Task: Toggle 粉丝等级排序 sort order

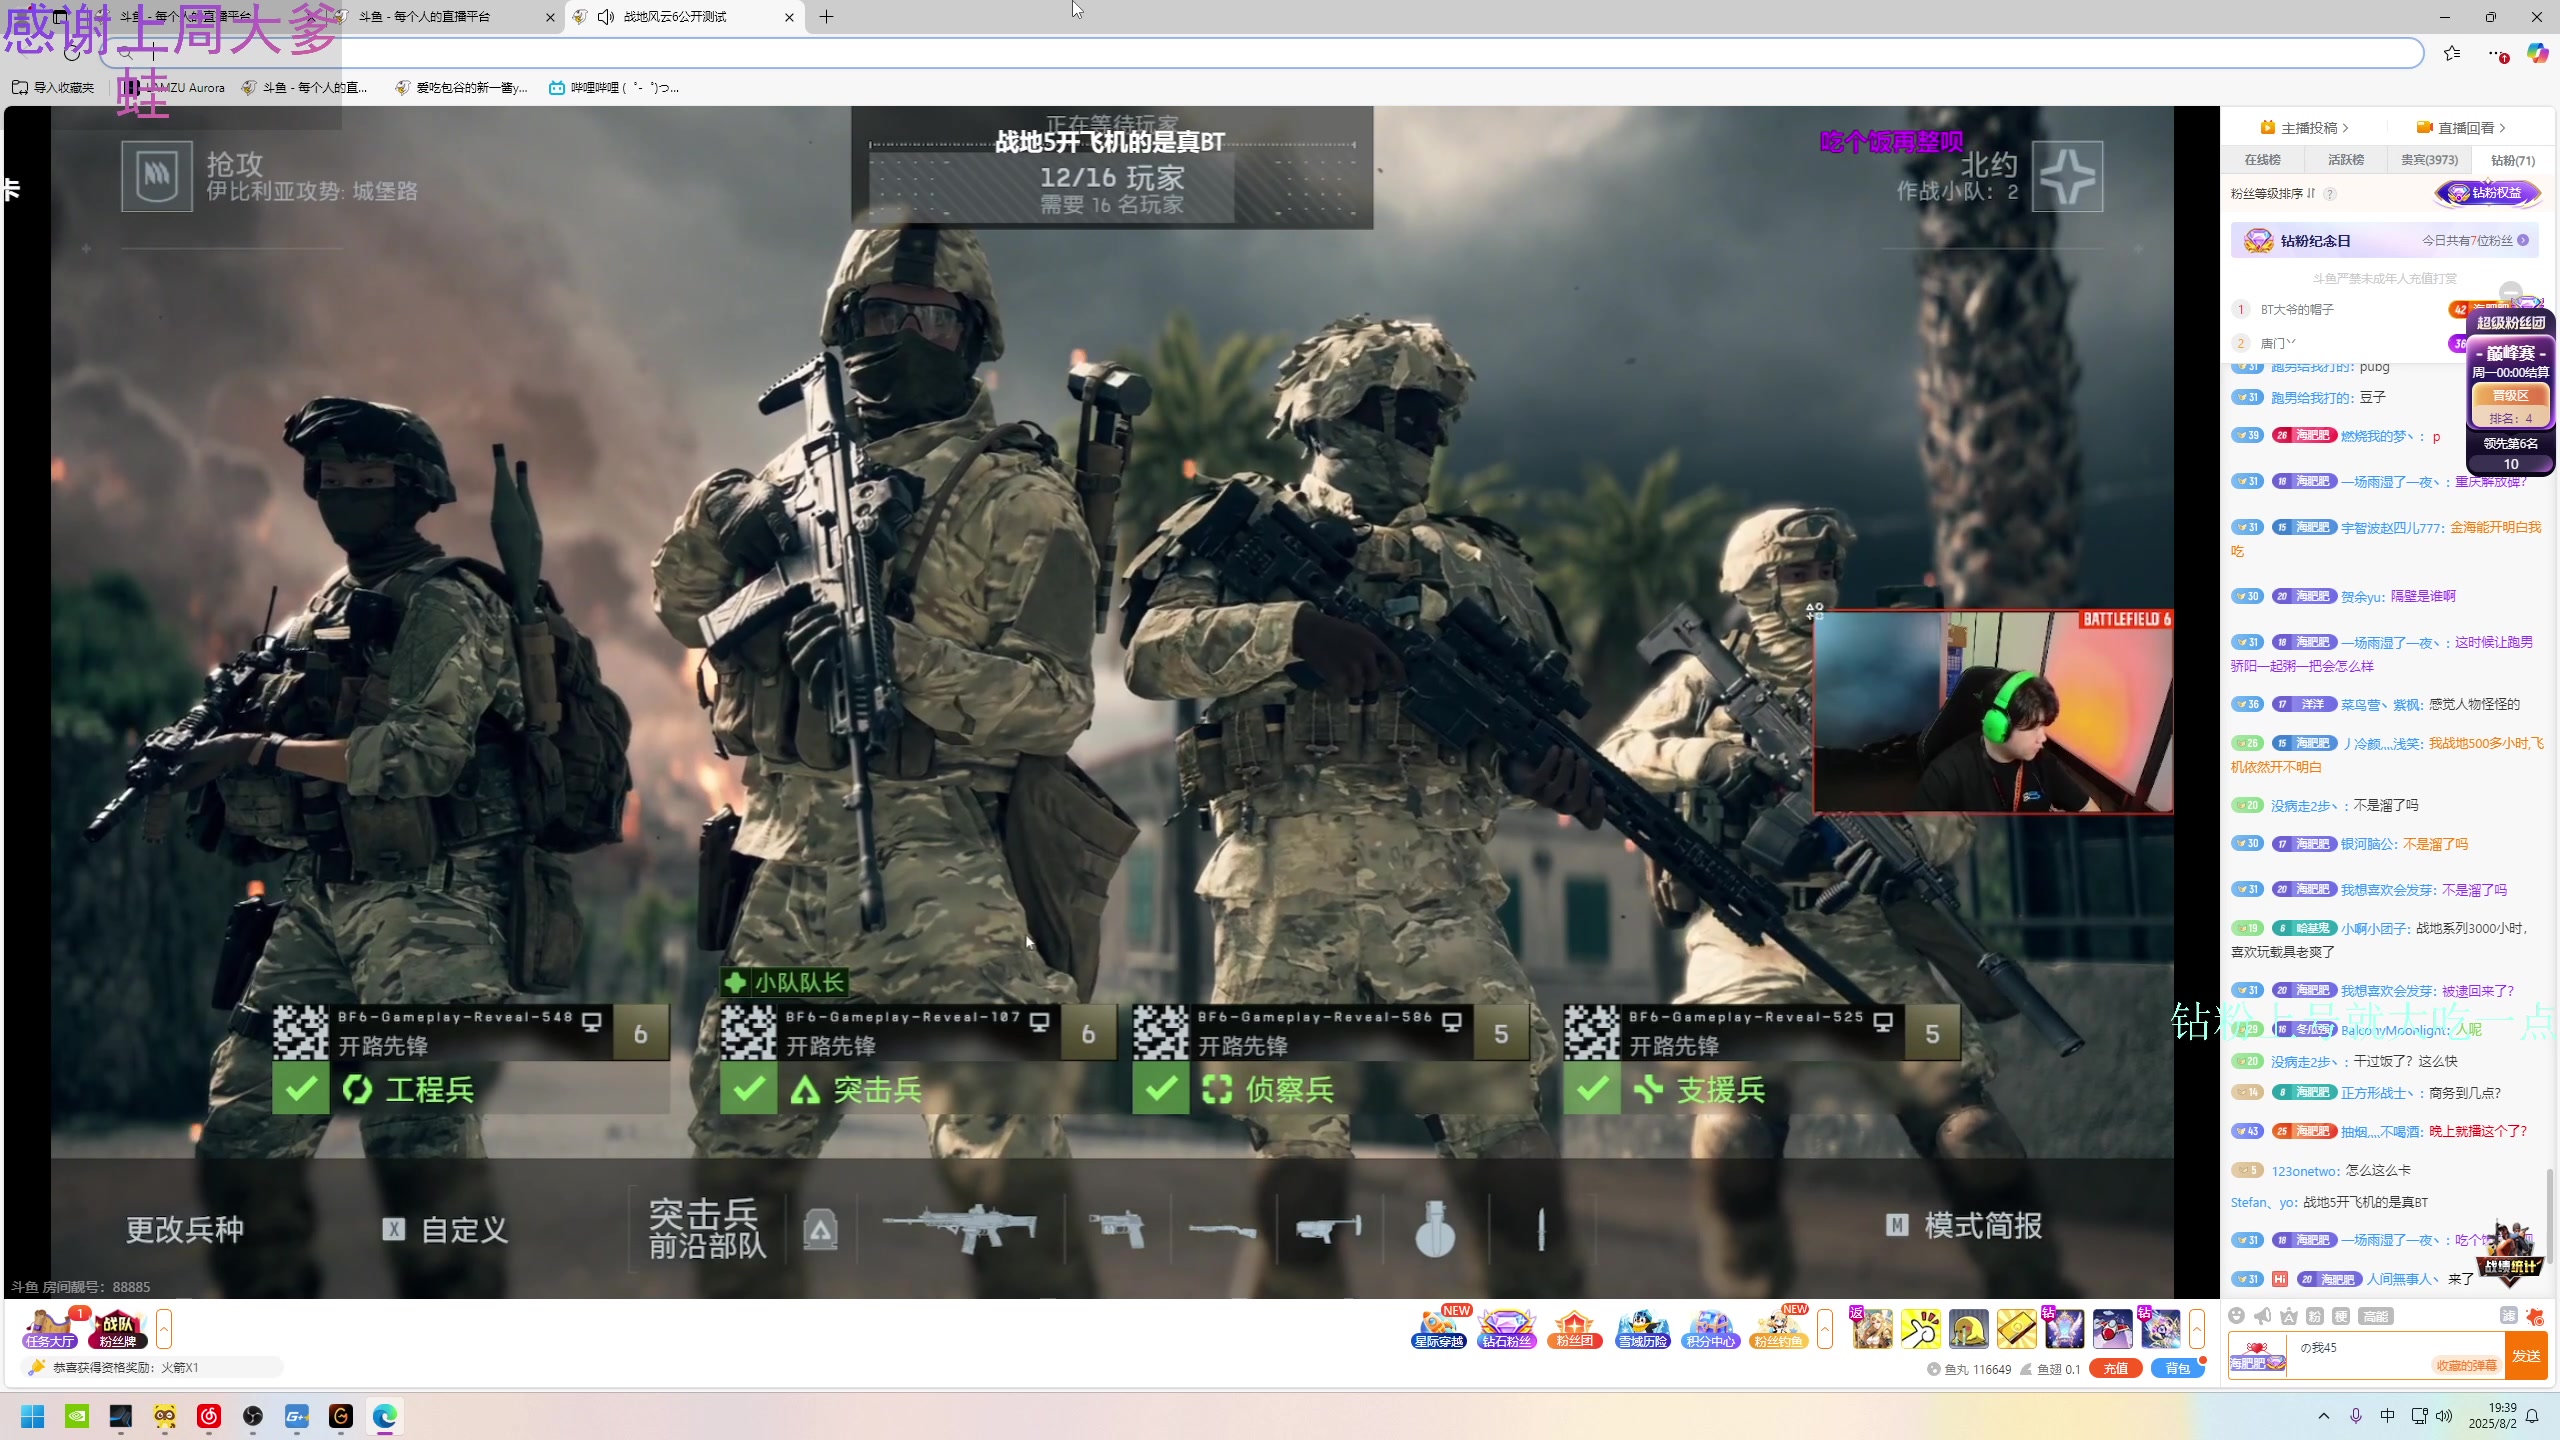Action: click(2274, 194)
